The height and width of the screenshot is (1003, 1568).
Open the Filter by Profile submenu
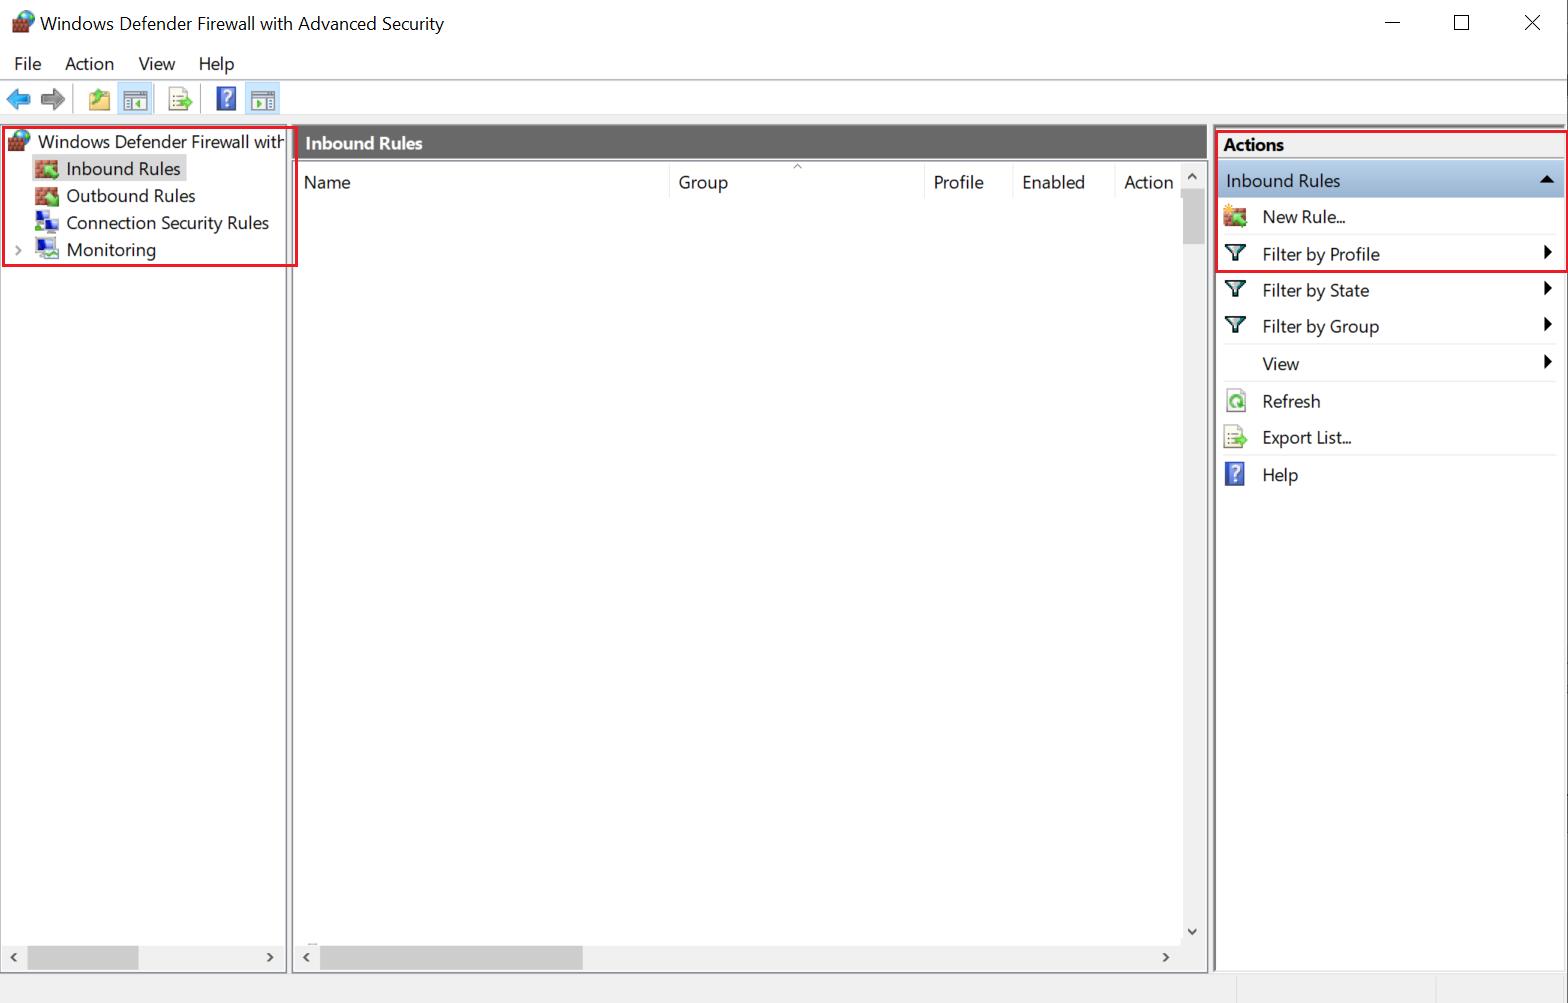(x=1320, y=254)
